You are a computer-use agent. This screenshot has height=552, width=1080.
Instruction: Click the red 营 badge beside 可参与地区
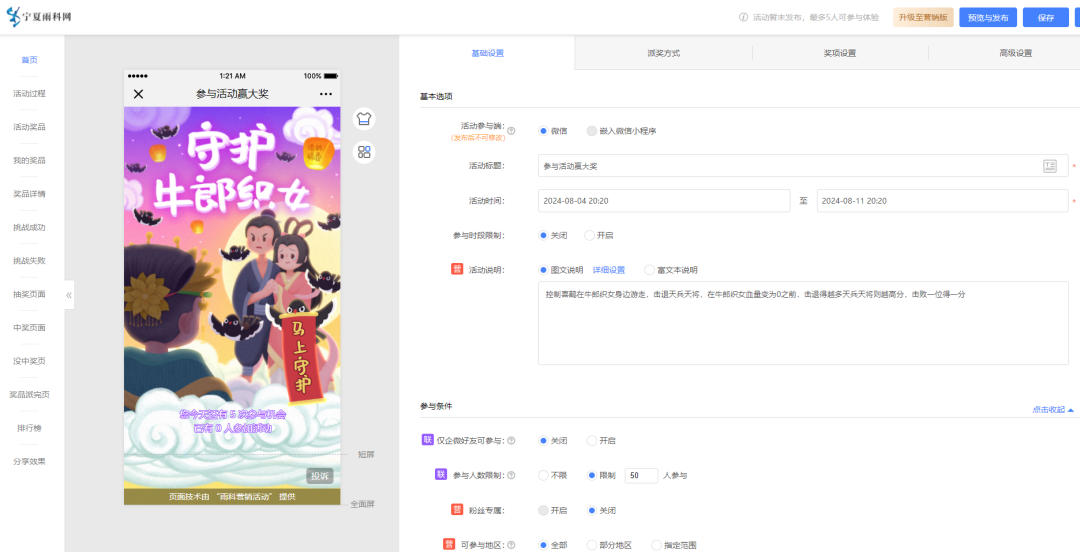point(448,544)
